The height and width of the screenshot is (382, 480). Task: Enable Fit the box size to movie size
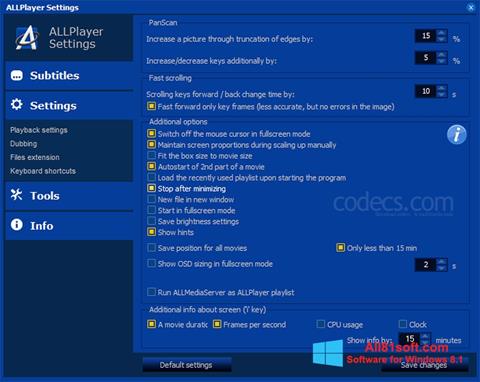tap(151, 156)
